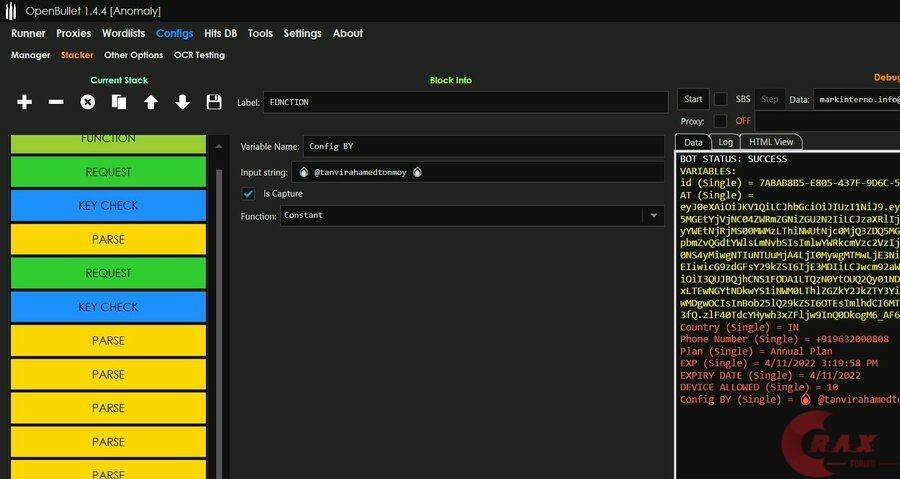Screen dimensions: 900x479
Task: Open the About menu
Action: pyautogui.click(x=348, y=33)
